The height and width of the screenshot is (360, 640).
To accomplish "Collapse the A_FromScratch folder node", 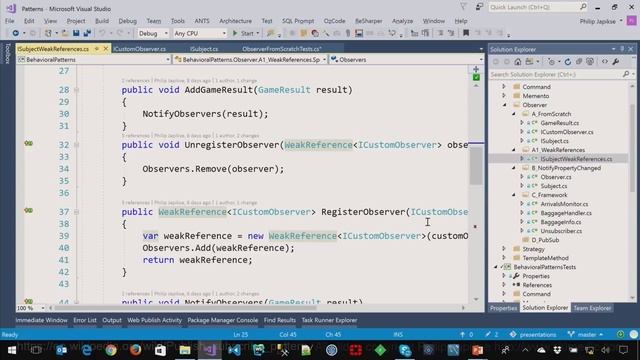I will pyautogui.click(x=514, y=114).
